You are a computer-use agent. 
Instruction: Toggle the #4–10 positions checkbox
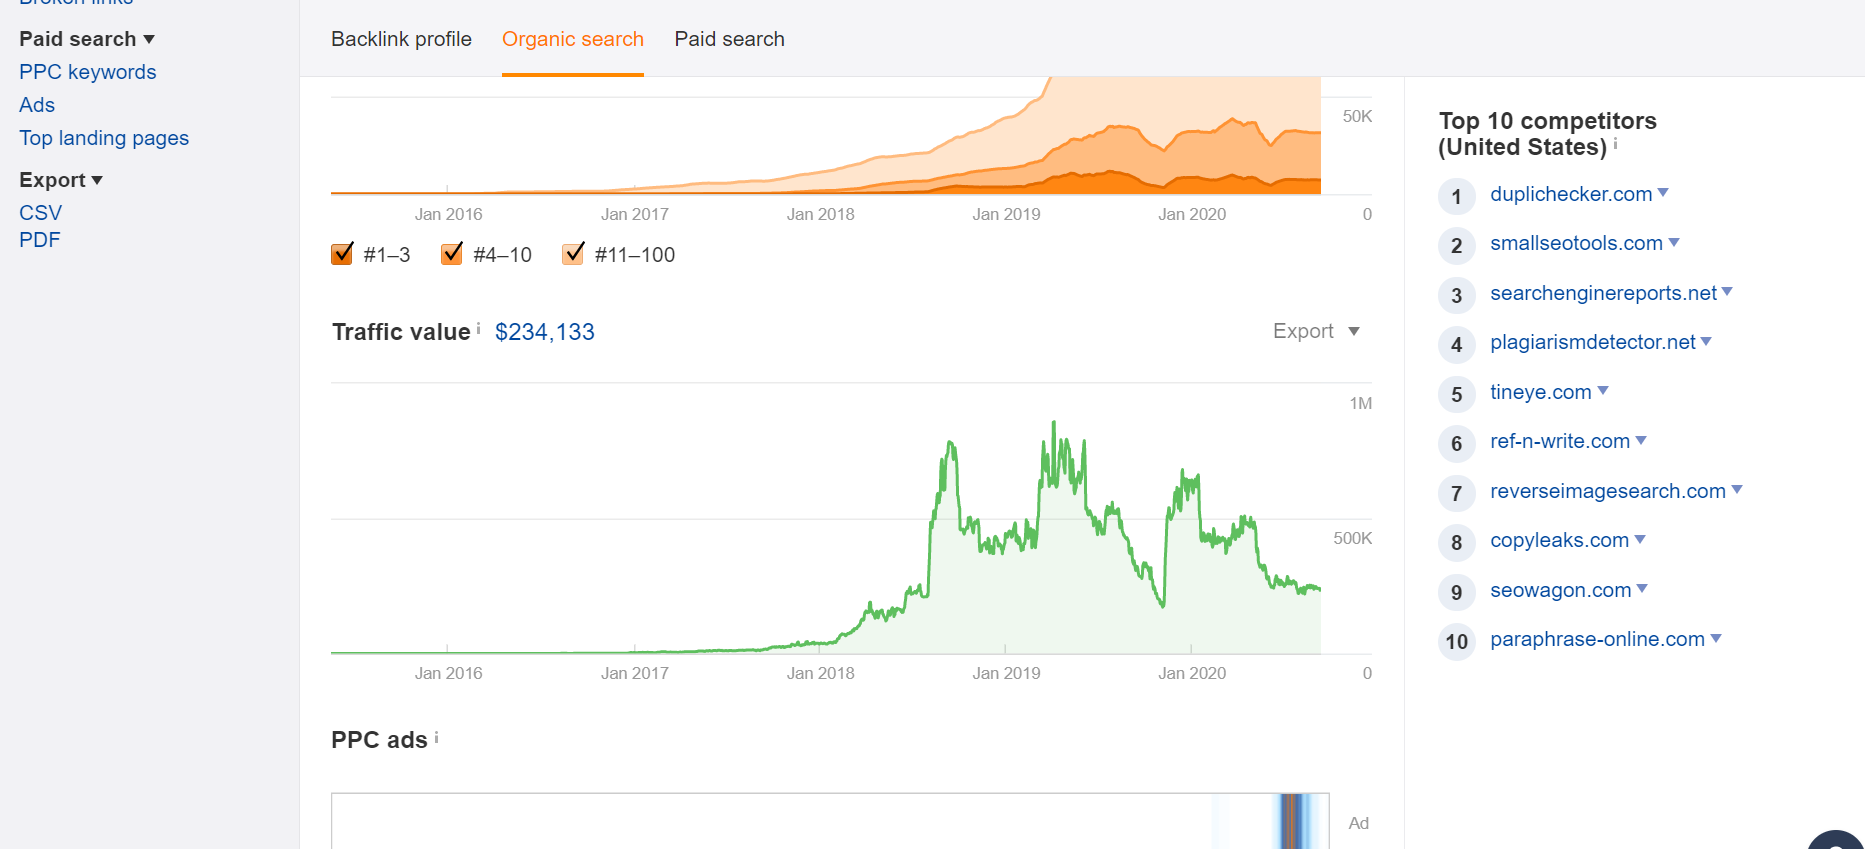pos(452,254)
